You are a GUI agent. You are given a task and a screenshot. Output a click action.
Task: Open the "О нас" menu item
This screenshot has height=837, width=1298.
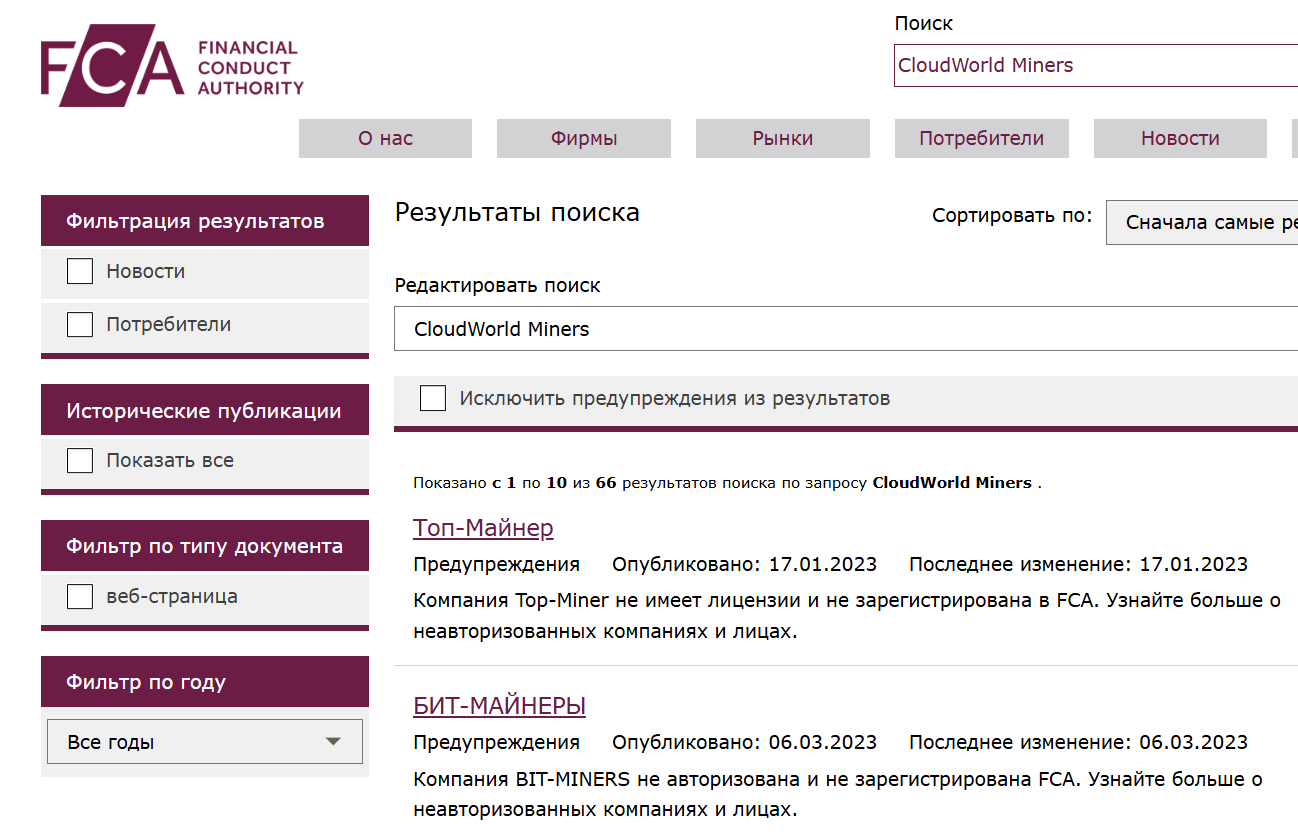(x=385, y=138)
